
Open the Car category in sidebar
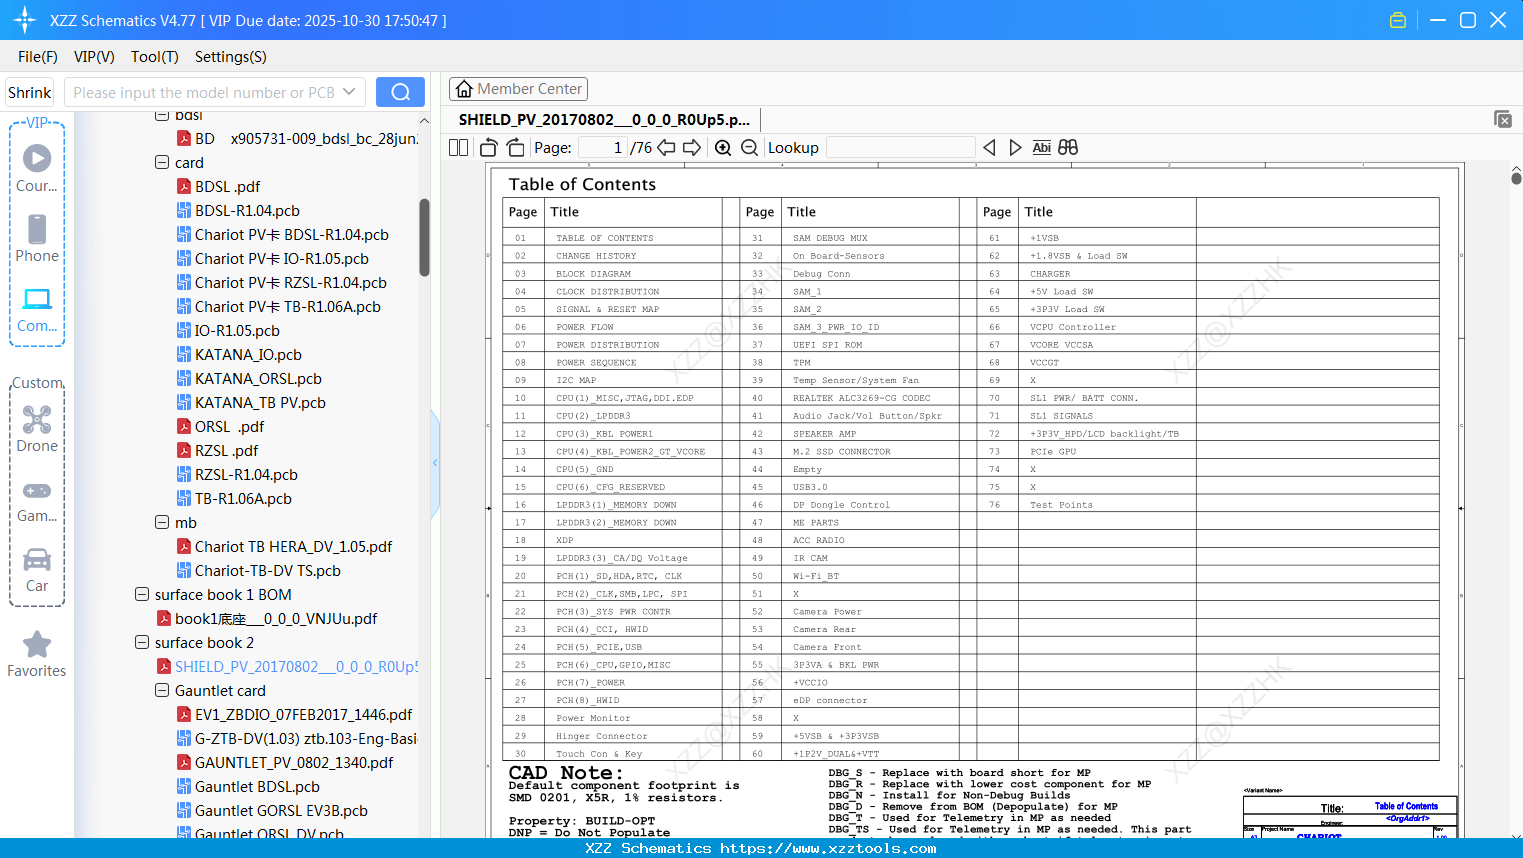tap(37, 570)
